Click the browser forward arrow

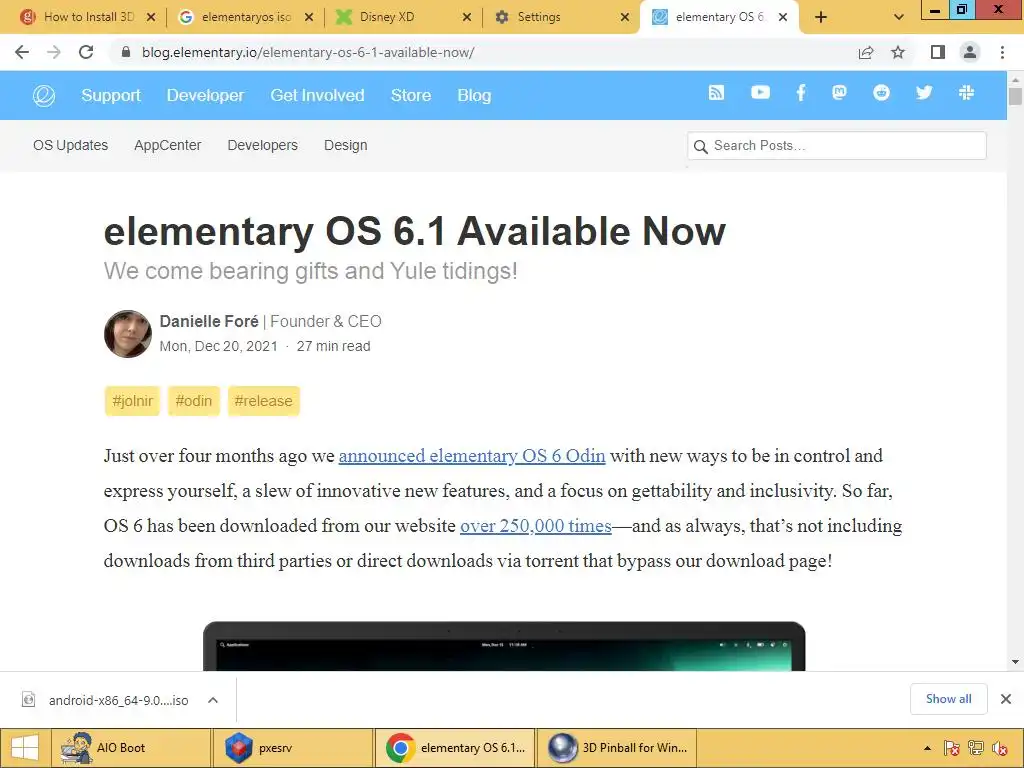coord(54,52)
